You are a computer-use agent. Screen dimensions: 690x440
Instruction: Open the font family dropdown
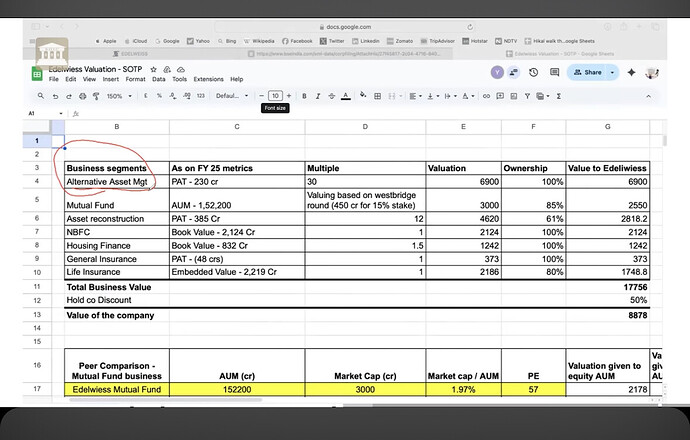point(231,96)
